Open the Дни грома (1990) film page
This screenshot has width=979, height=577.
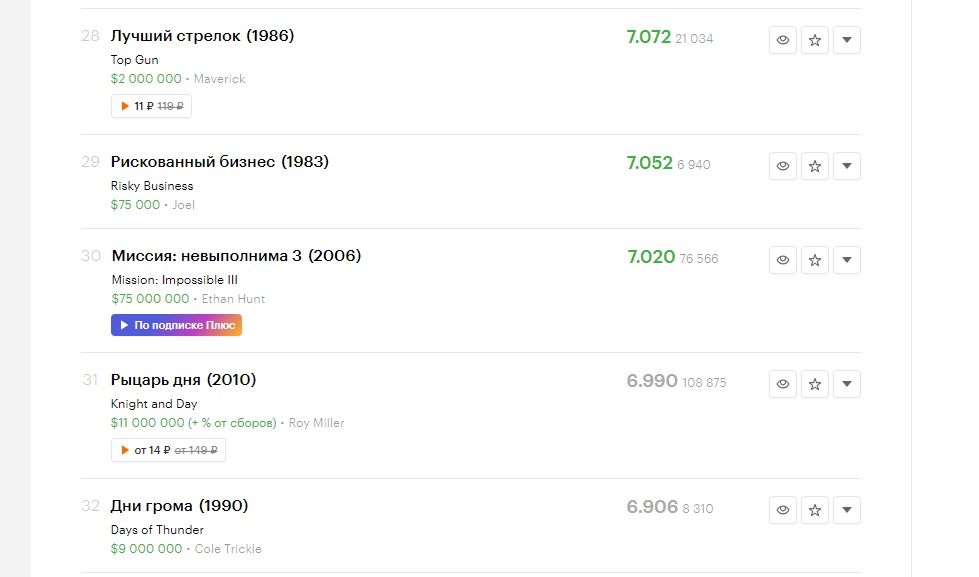point(179,506)
